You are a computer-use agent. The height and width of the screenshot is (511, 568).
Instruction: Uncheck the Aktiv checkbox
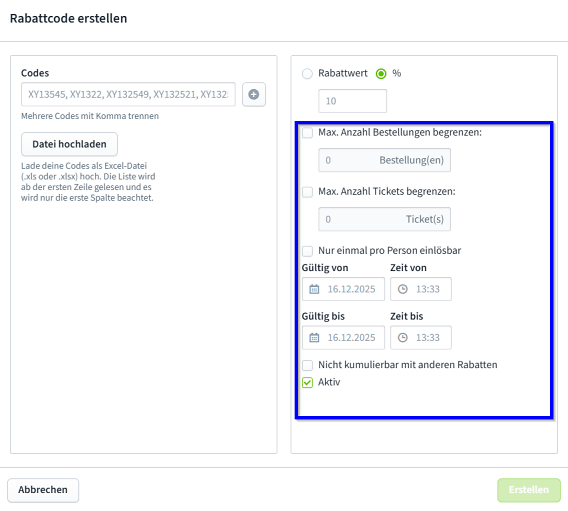point(307,382)
